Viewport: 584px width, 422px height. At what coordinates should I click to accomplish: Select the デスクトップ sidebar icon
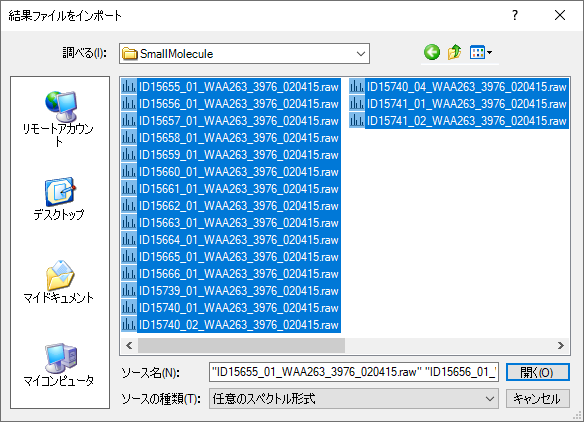58,199
